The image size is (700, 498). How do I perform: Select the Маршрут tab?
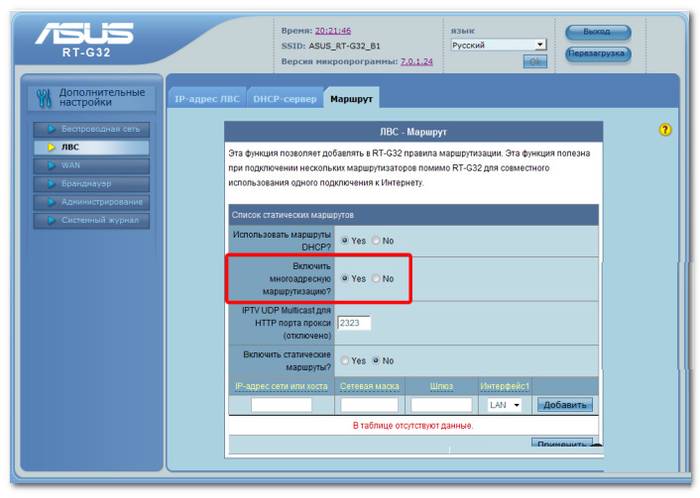click(351, 99)
